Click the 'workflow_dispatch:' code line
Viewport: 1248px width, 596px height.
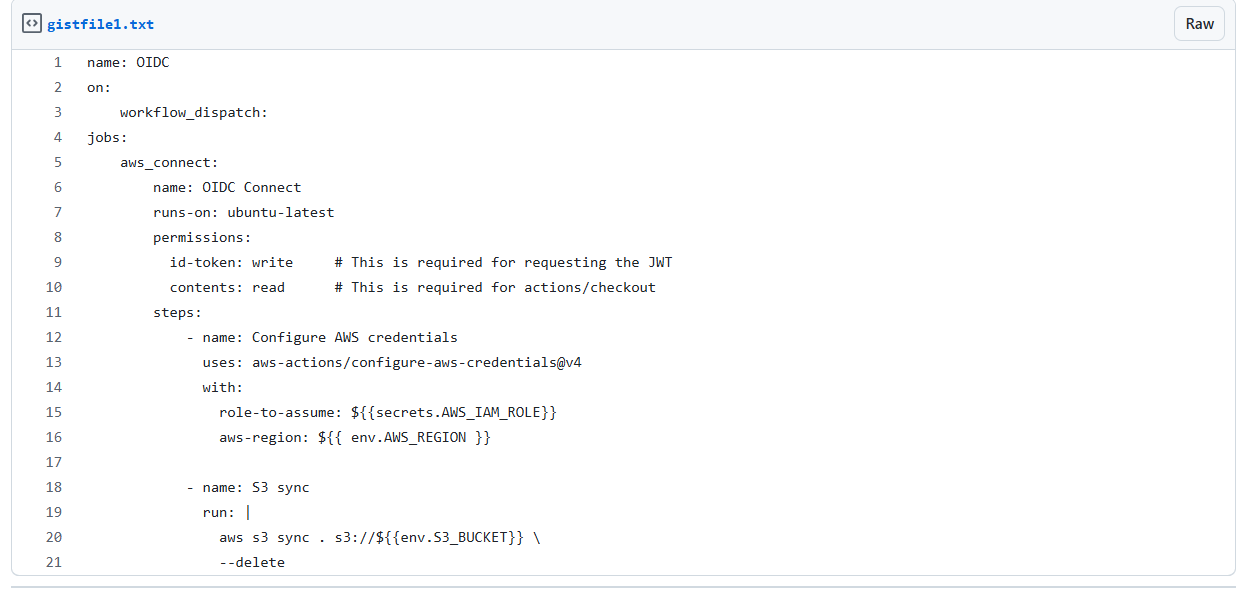coord(193,112)
